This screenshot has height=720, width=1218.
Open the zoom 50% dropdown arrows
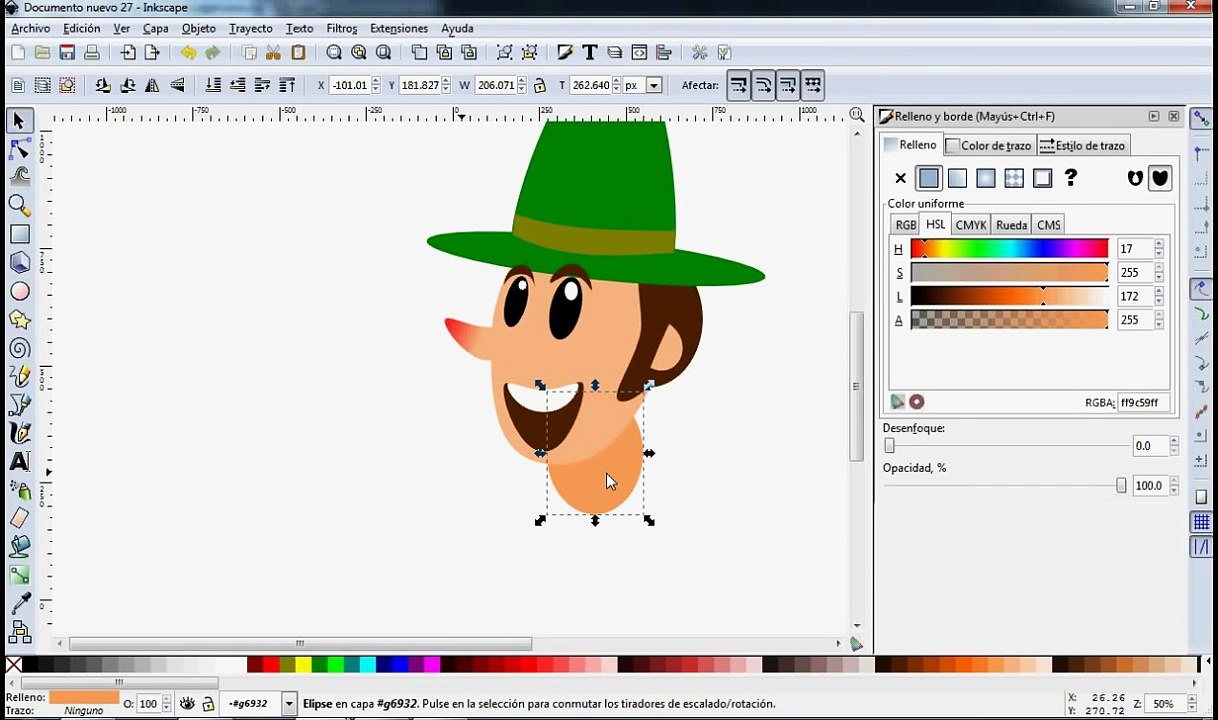pos(1193,704)
